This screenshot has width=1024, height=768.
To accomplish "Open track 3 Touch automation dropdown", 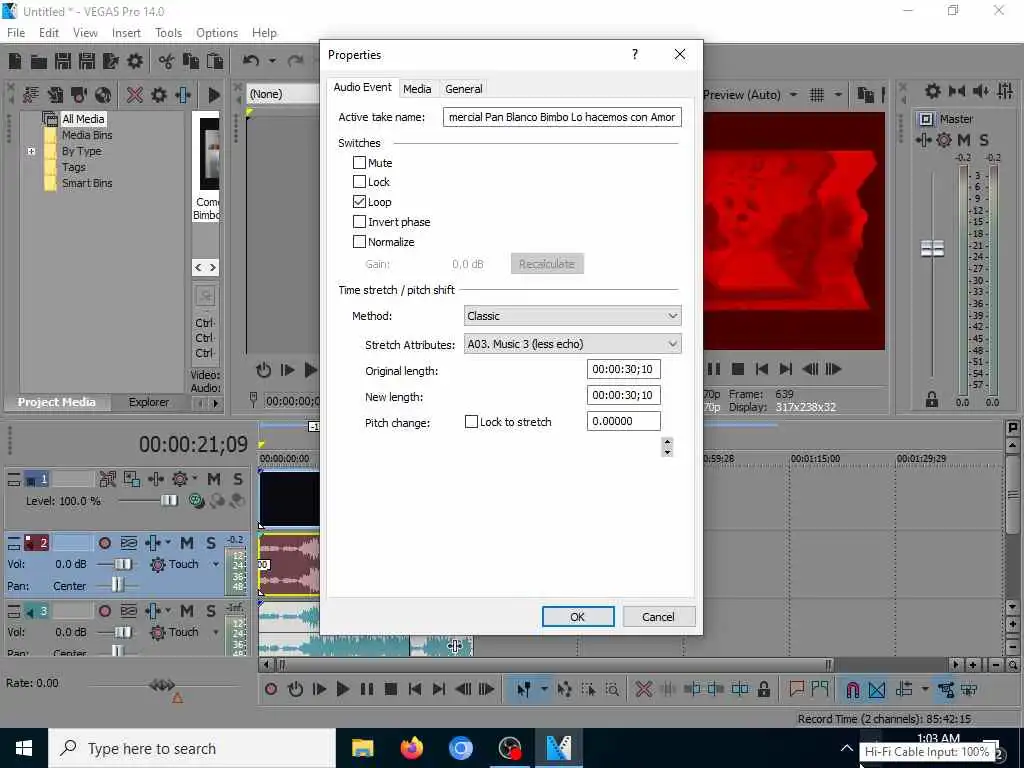I will [216, 632].
